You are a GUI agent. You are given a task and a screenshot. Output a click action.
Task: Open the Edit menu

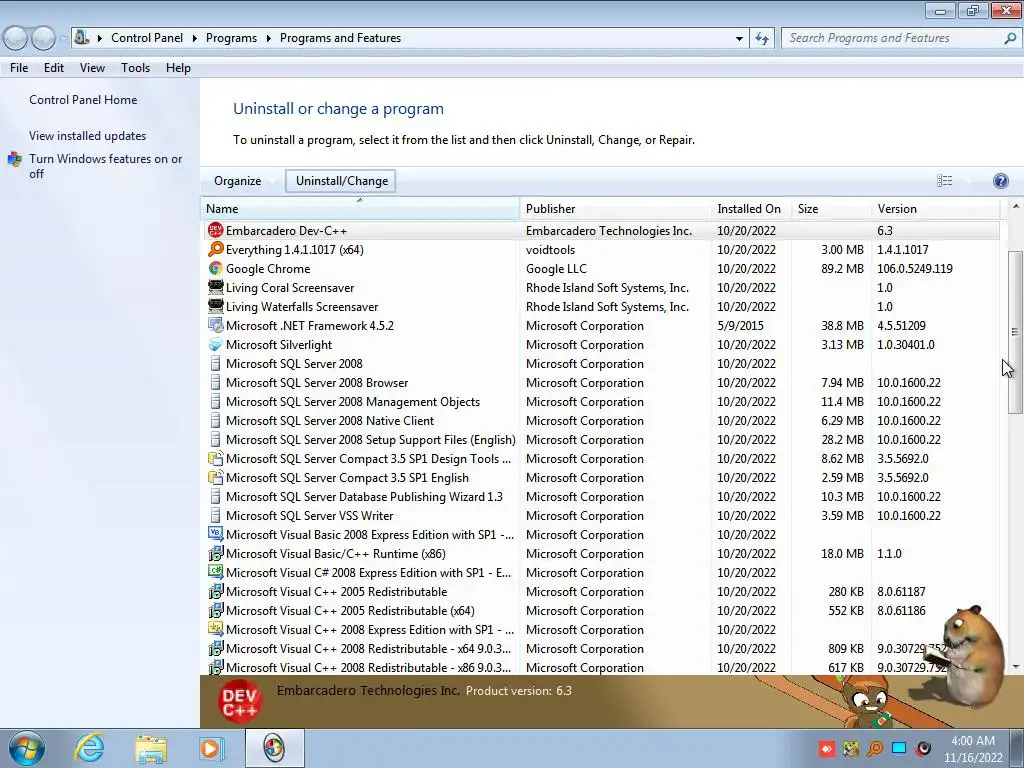pyautogui.click(x=54, y=68)
